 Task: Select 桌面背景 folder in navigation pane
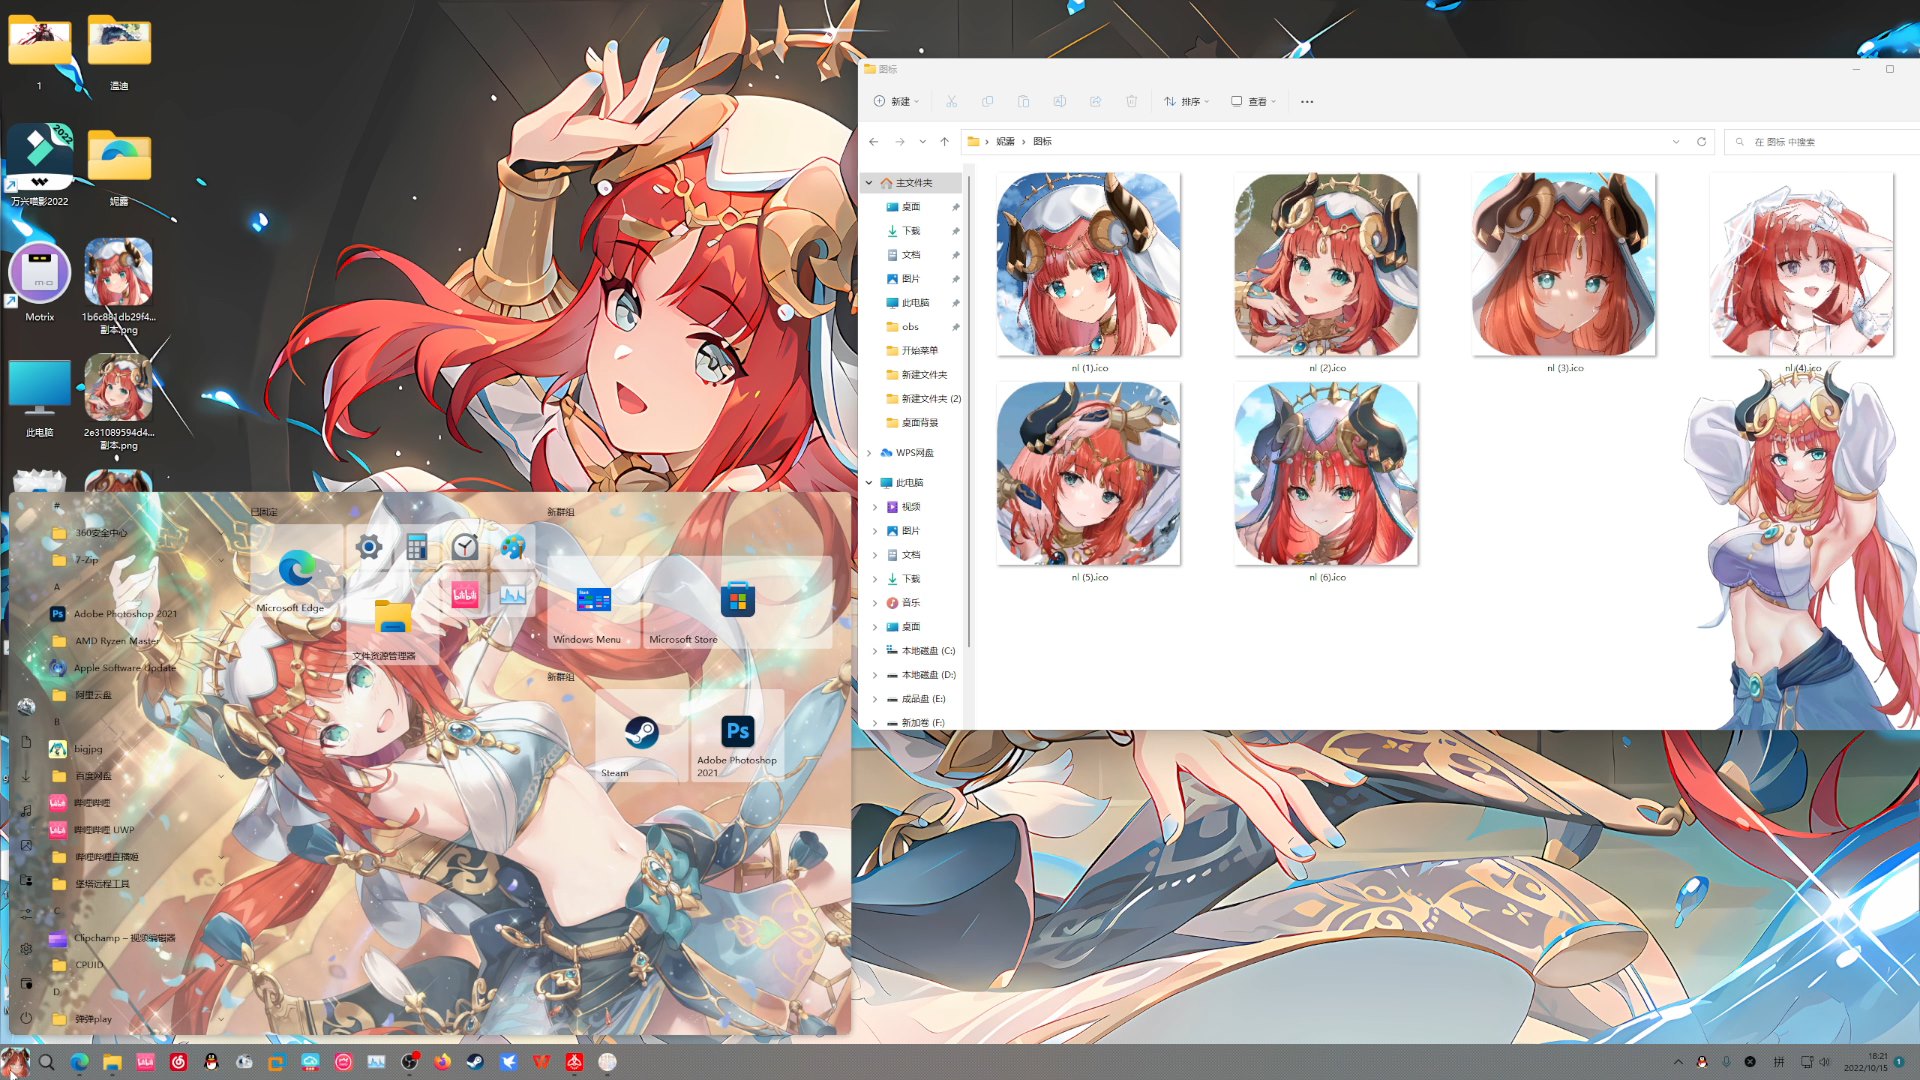(919, 423)
